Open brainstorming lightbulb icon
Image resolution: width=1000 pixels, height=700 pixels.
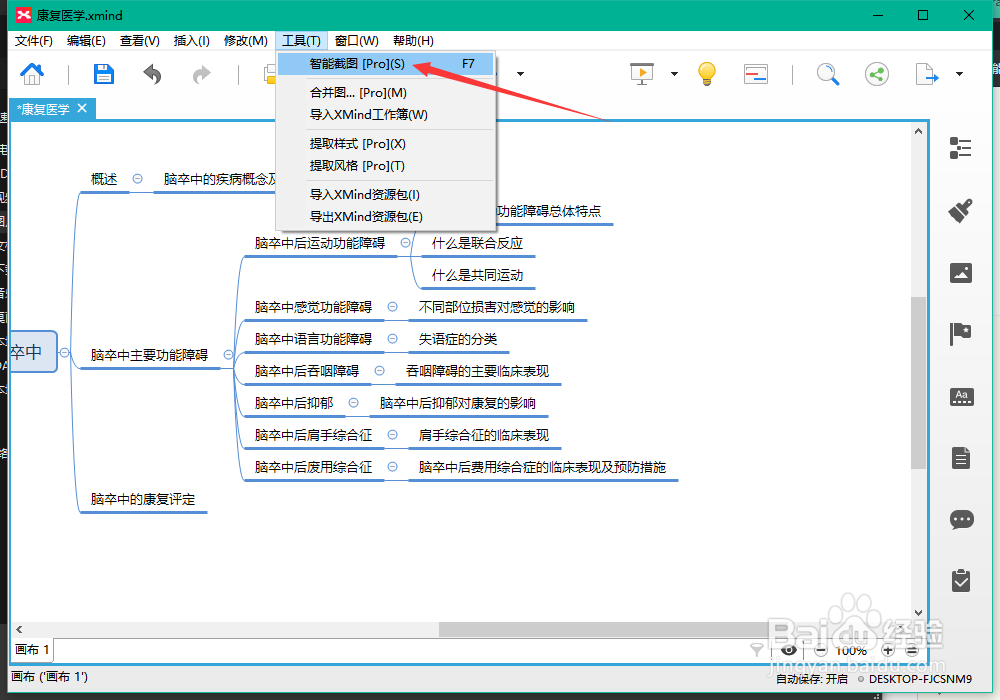707,74
